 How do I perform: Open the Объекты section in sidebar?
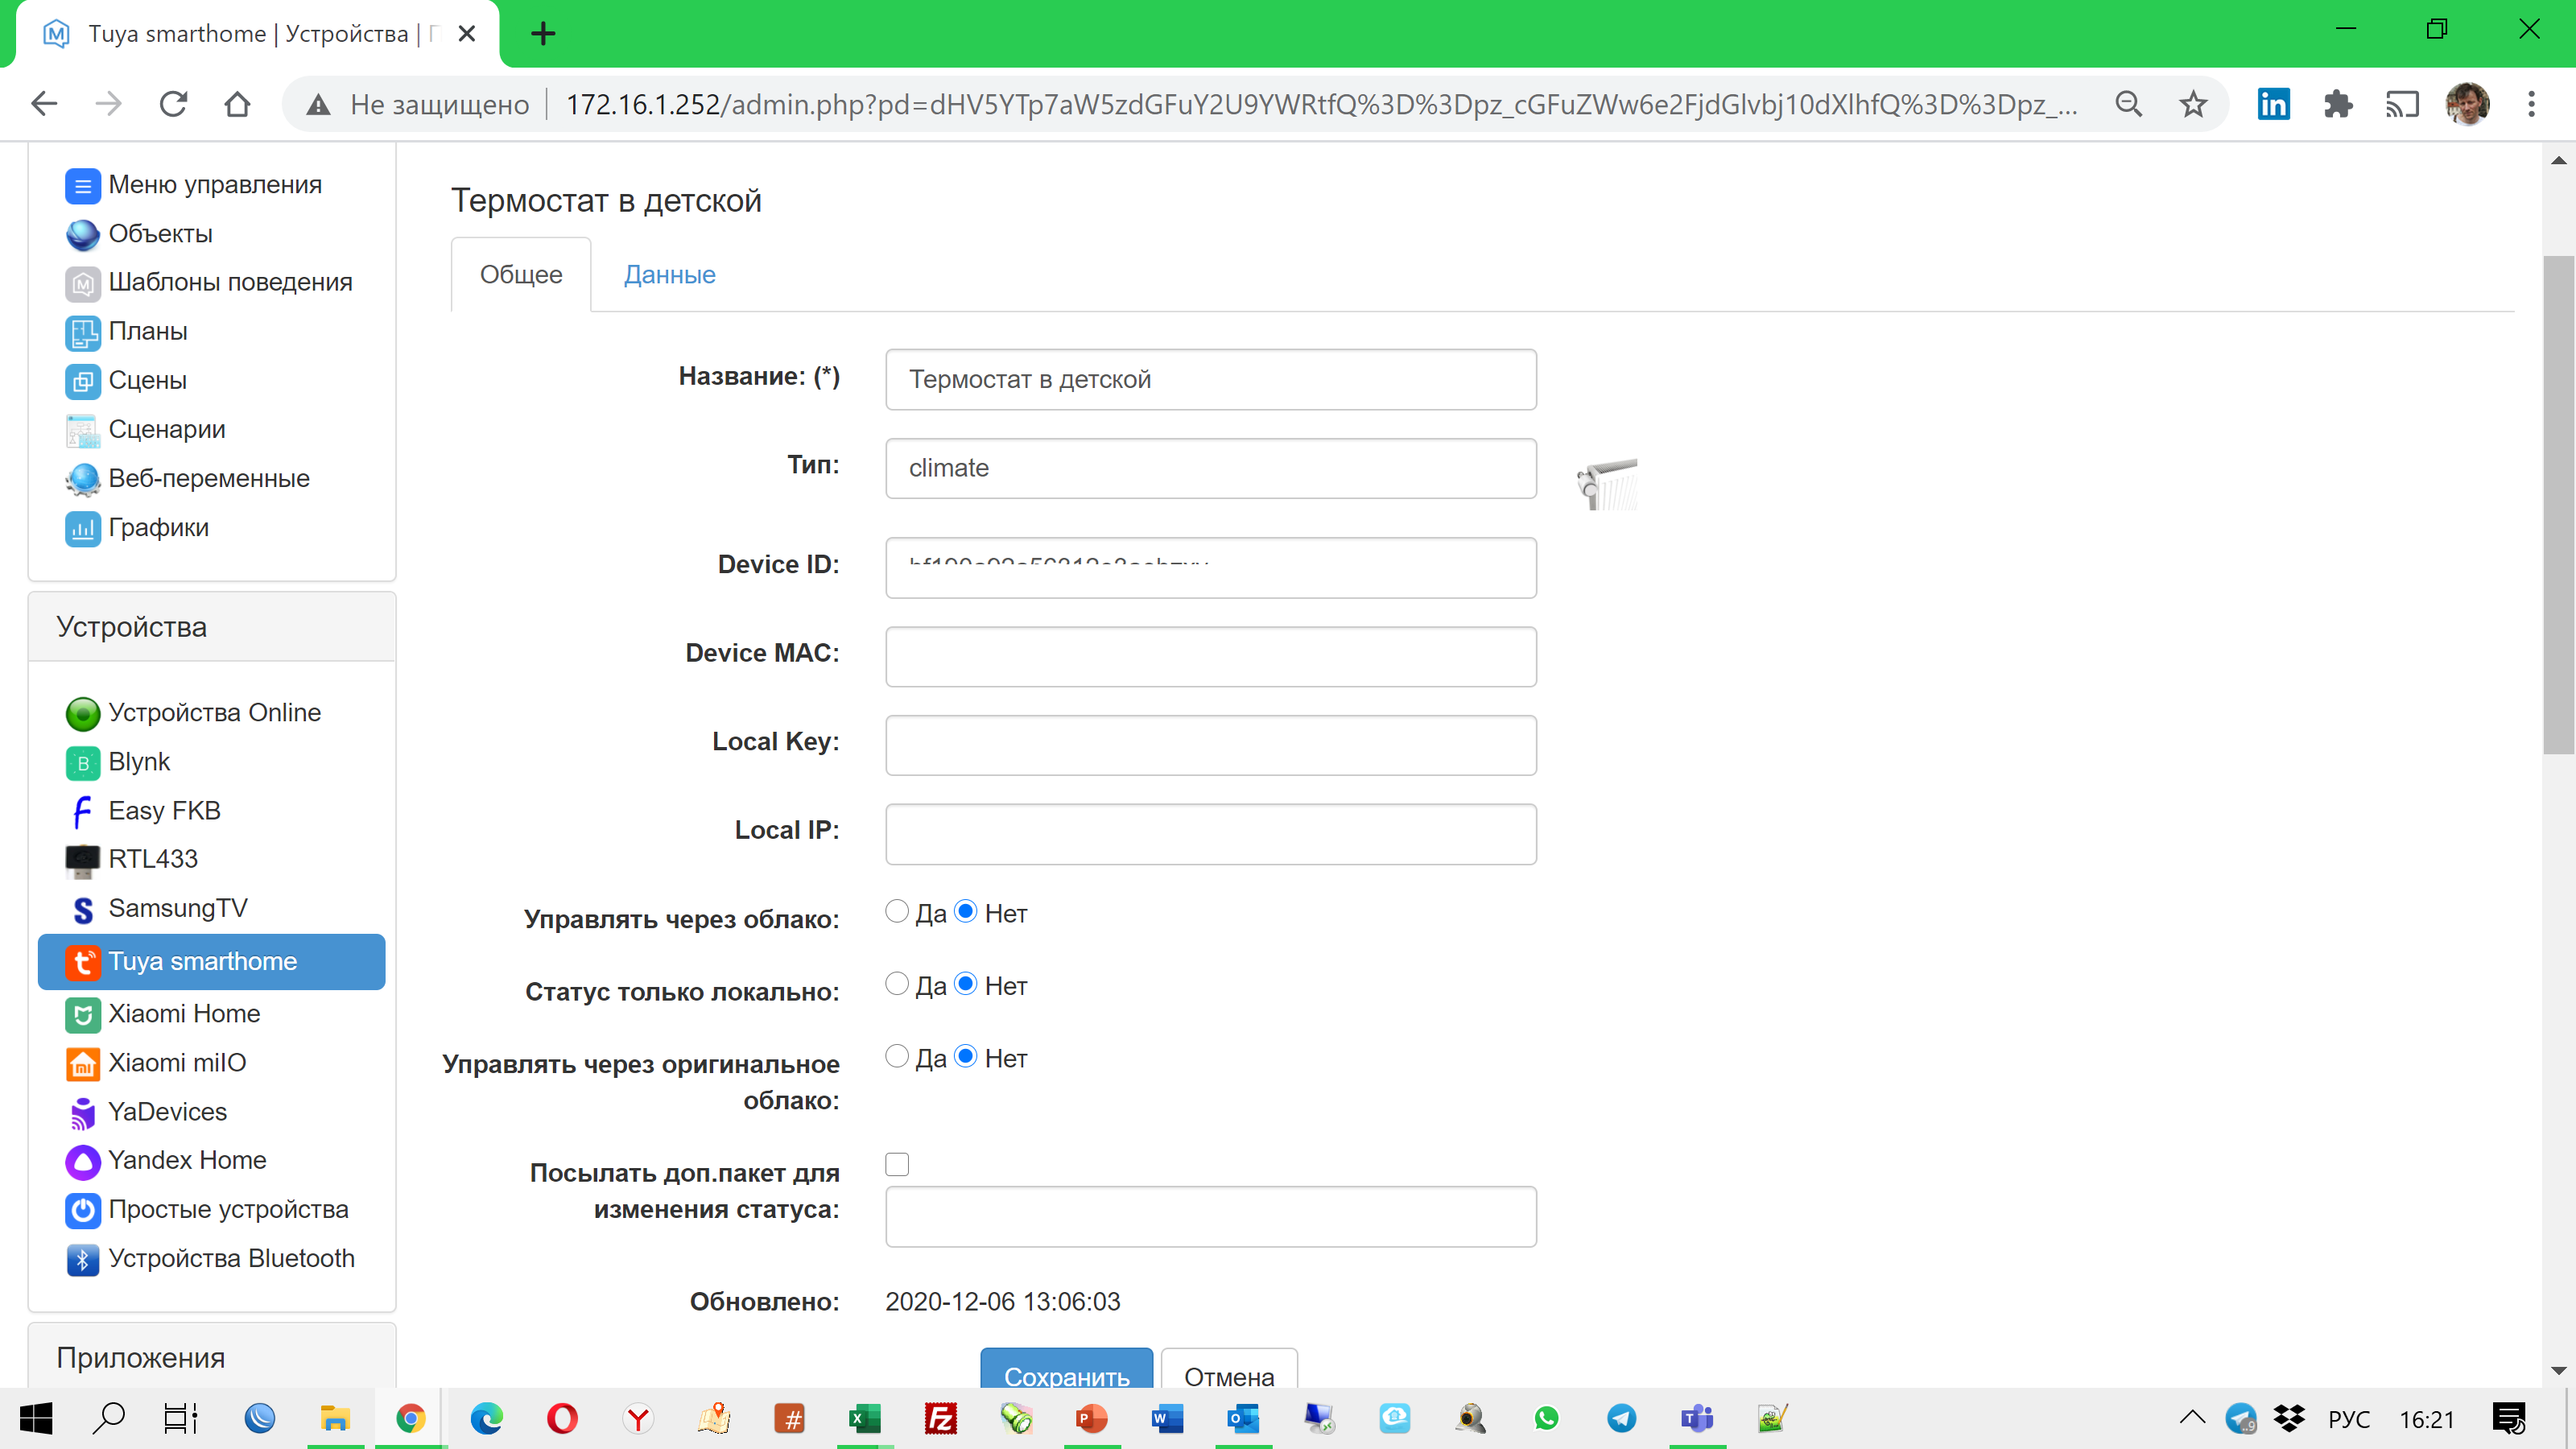pyautogui.click(x=159, y=234)
